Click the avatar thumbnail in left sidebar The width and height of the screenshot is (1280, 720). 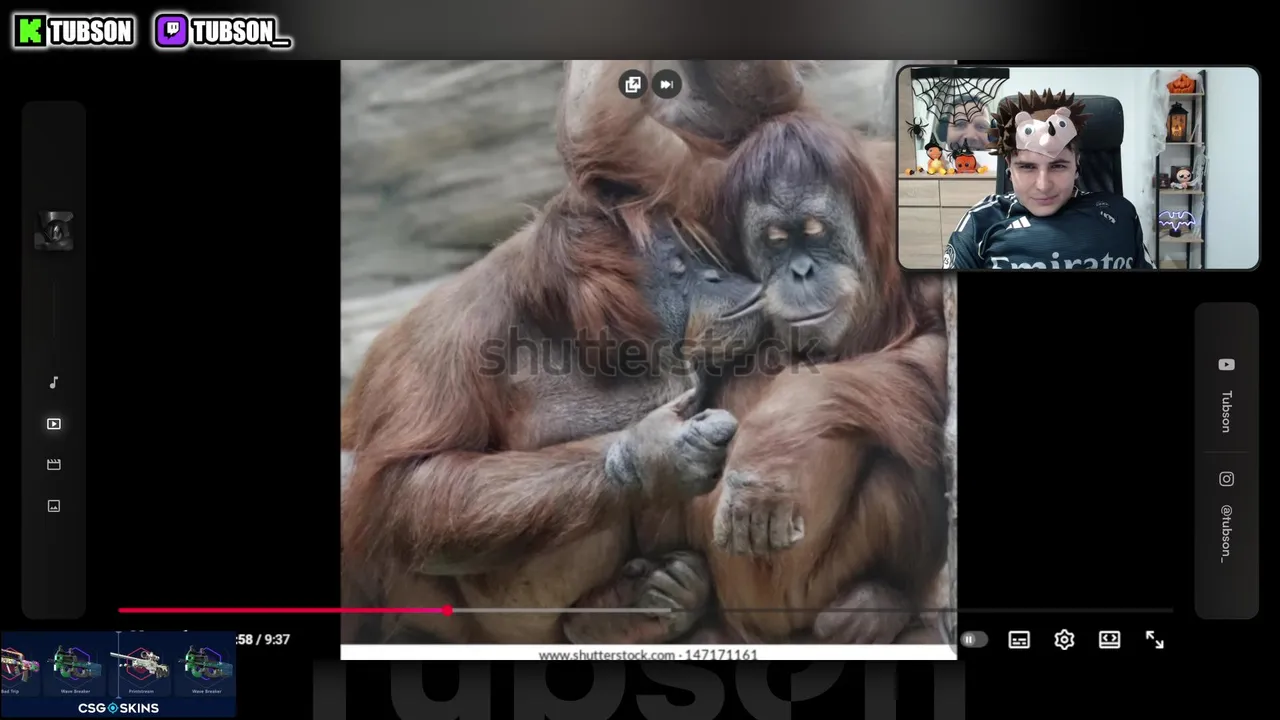coord(54,231)
